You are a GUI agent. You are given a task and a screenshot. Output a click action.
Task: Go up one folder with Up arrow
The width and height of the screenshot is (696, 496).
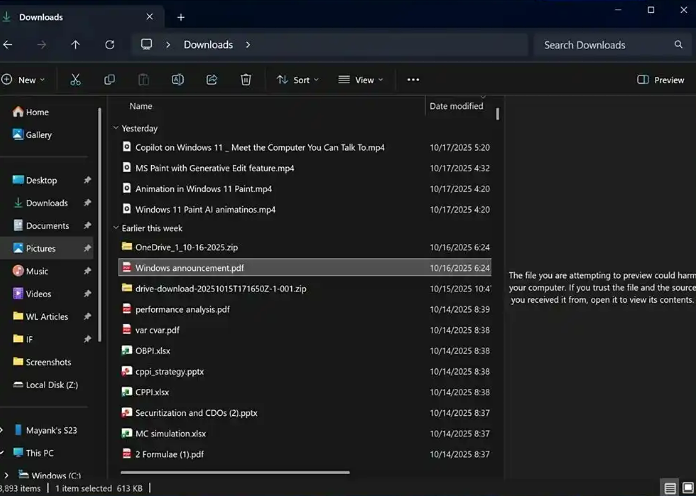point(75,45)
